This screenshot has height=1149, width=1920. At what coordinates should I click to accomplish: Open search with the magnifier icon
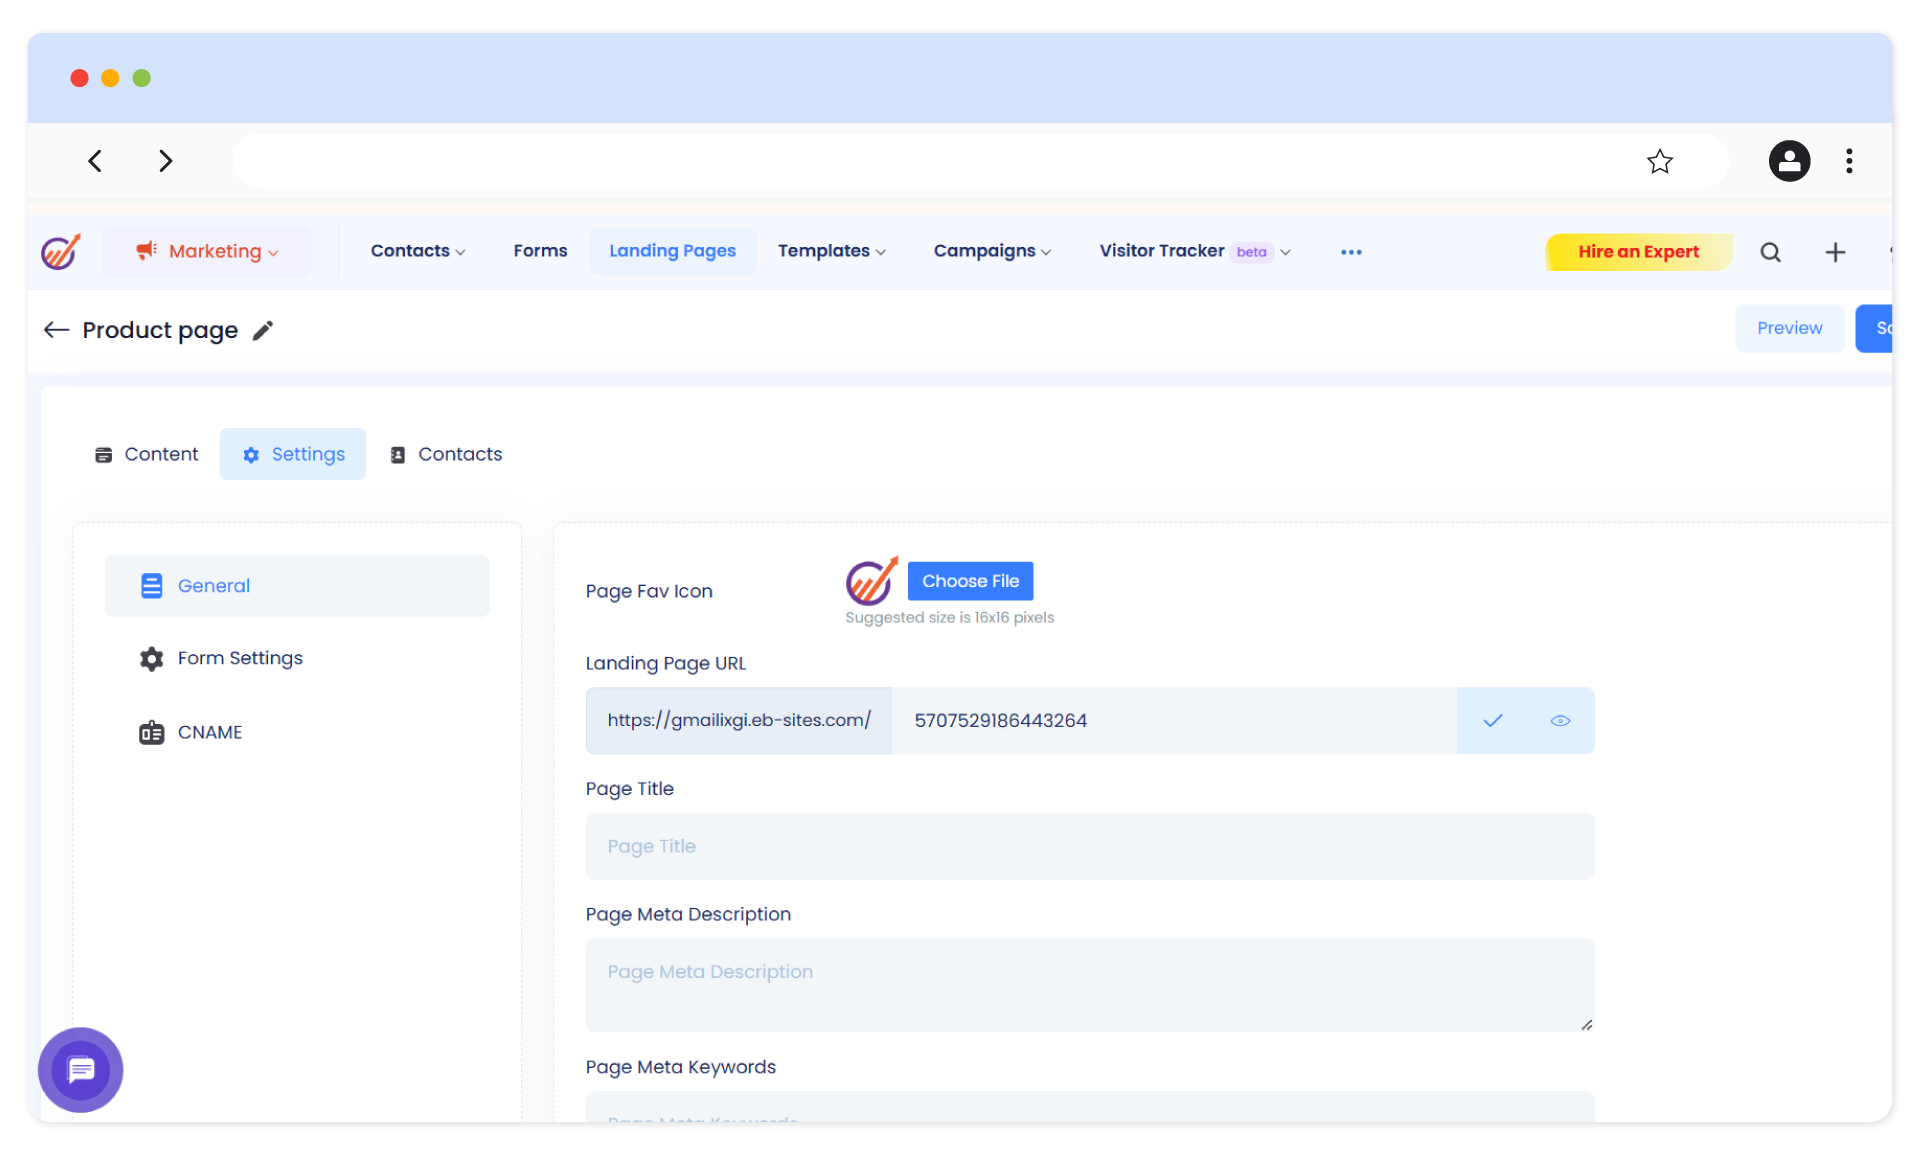point(1771,252)
